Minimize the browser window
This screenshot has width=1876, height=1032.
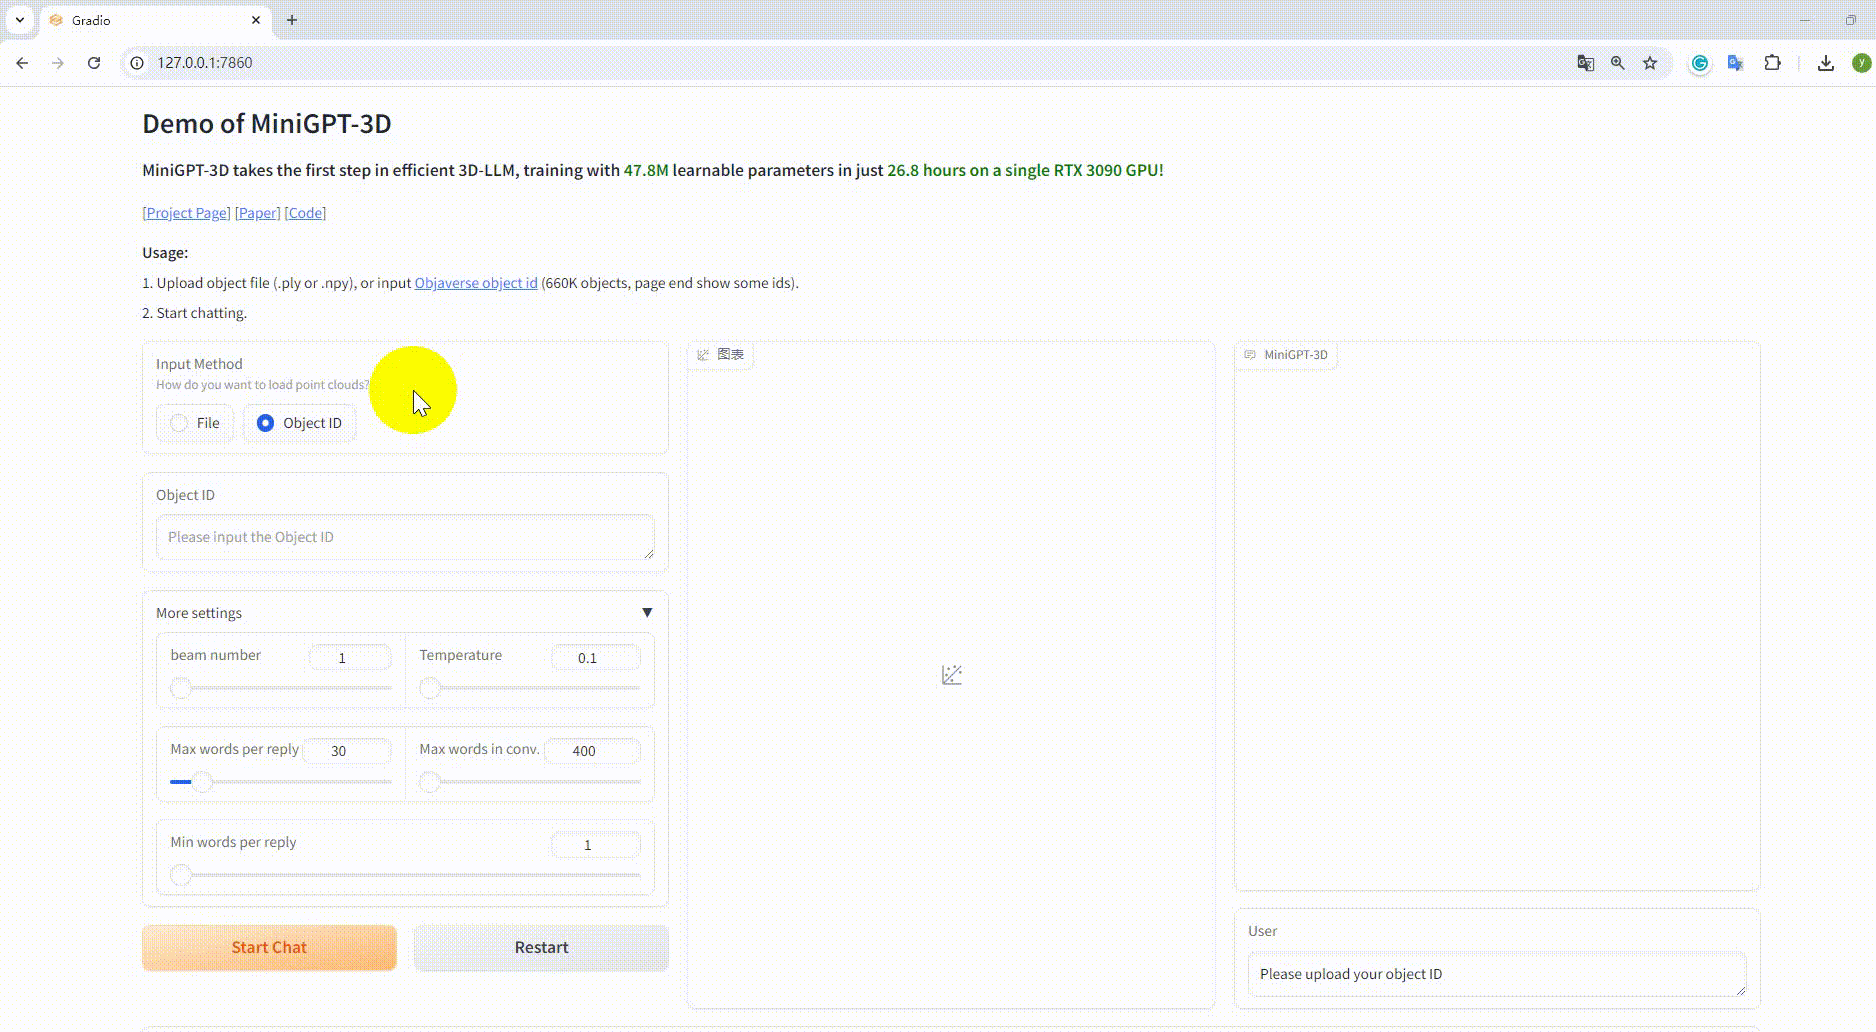coord(1805,20)
